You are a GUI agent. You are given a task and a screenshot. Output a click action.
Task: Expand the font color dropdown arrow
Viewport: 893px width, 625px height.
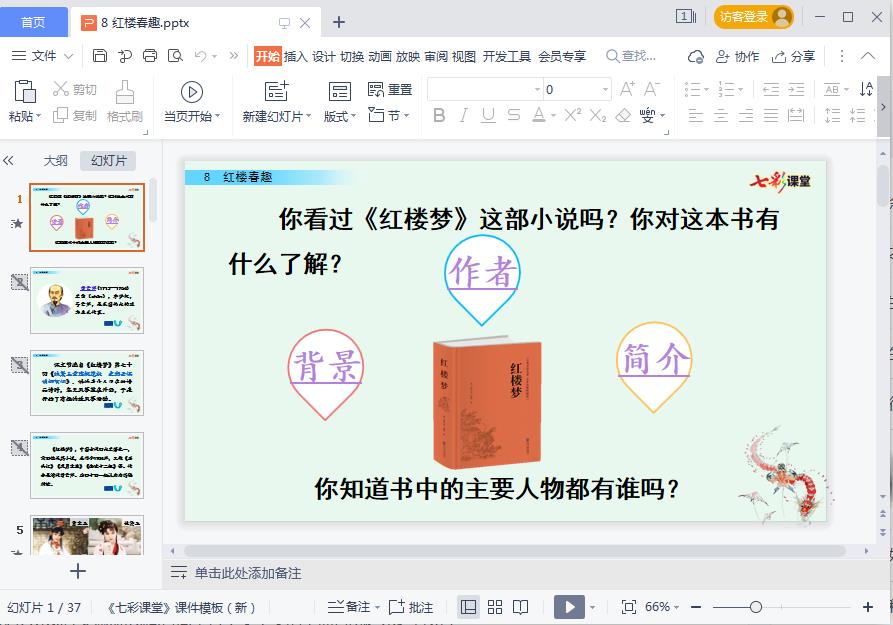(x=554, y=116)
